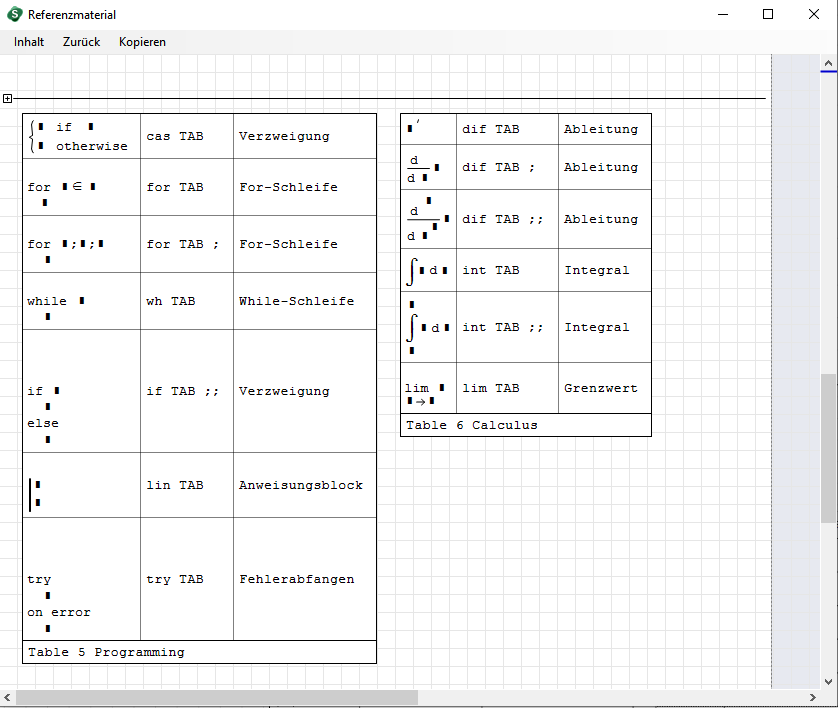The width and height of the screenshot is (838, 708).
Task: Select the d/d derivative fraction symbol
Action: pyautogui.click(x=422, y=167)
